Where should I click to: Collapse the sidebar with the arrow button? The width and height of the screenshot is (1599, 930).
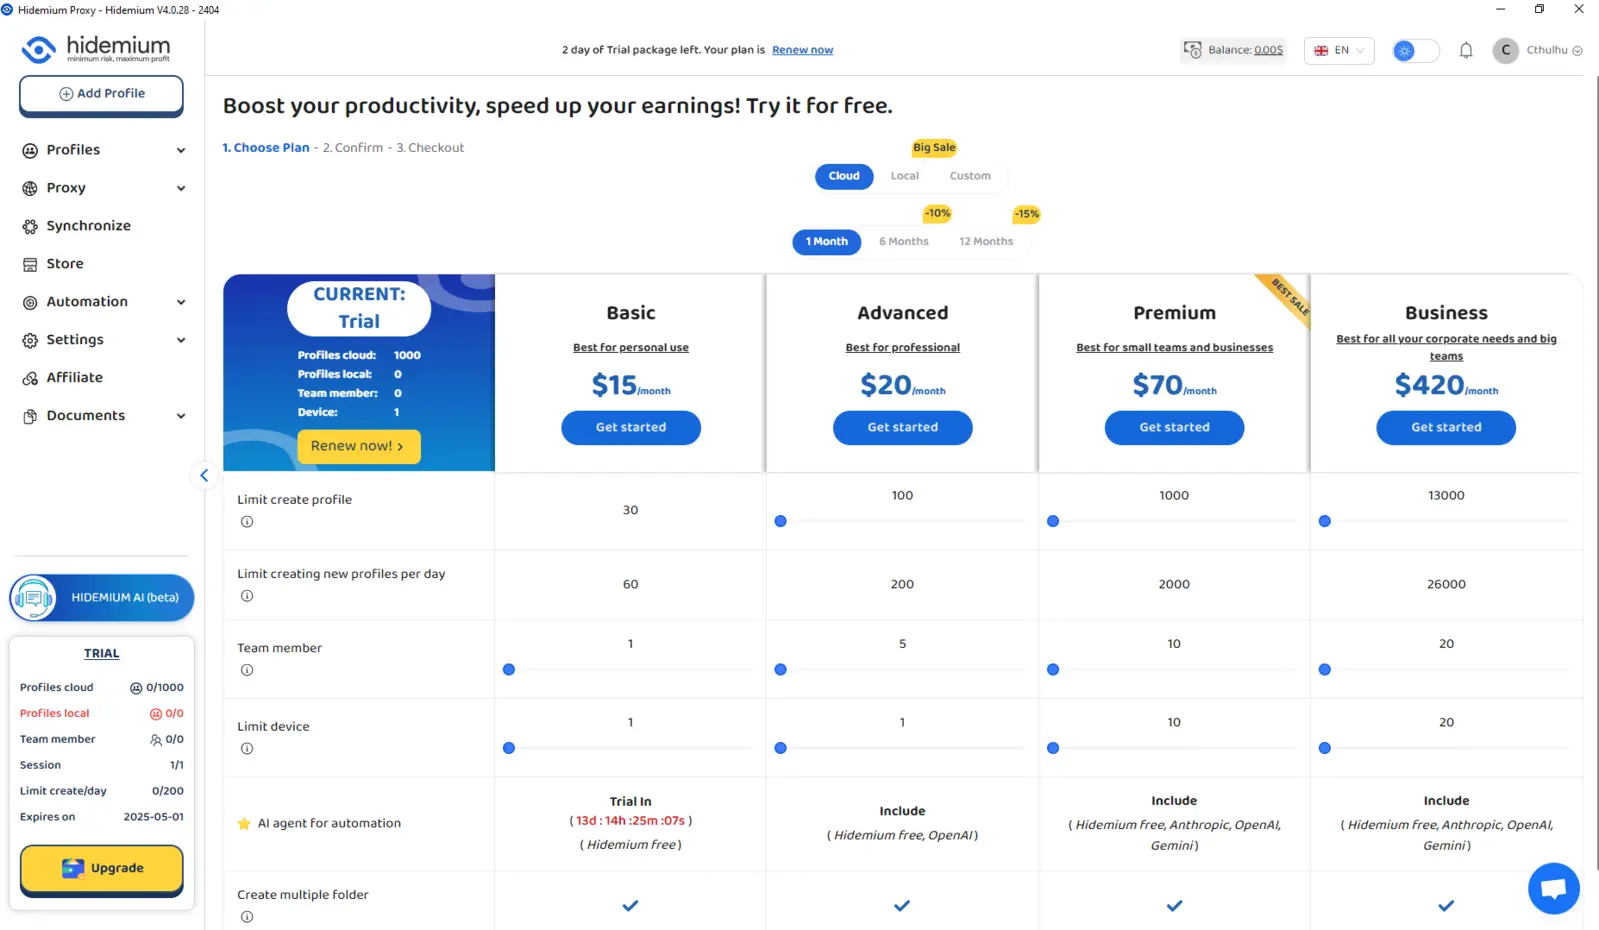[204, 476]
